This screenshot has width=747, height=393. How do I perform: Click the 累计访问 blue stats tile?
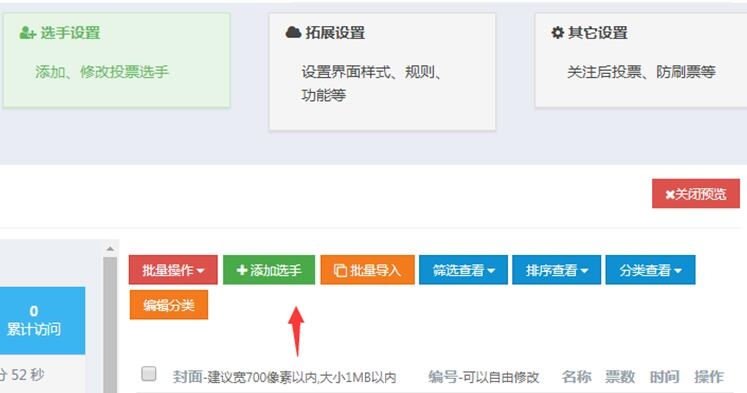pyautogui.click(x=42, y=320)
